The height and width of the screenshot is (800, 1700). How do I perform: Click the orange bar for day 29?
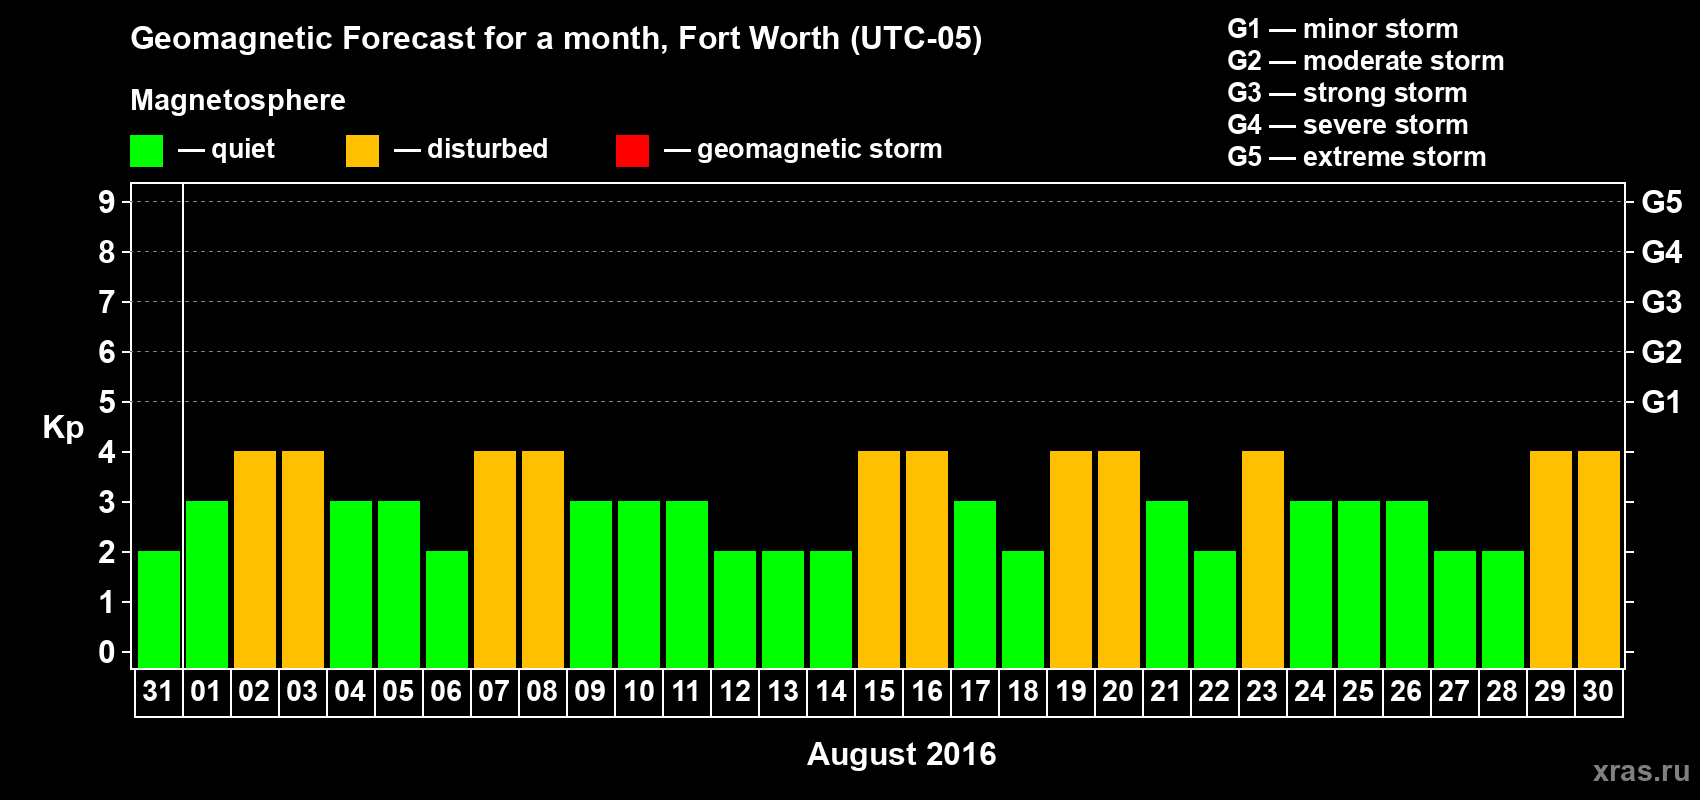coord(1551,559)
